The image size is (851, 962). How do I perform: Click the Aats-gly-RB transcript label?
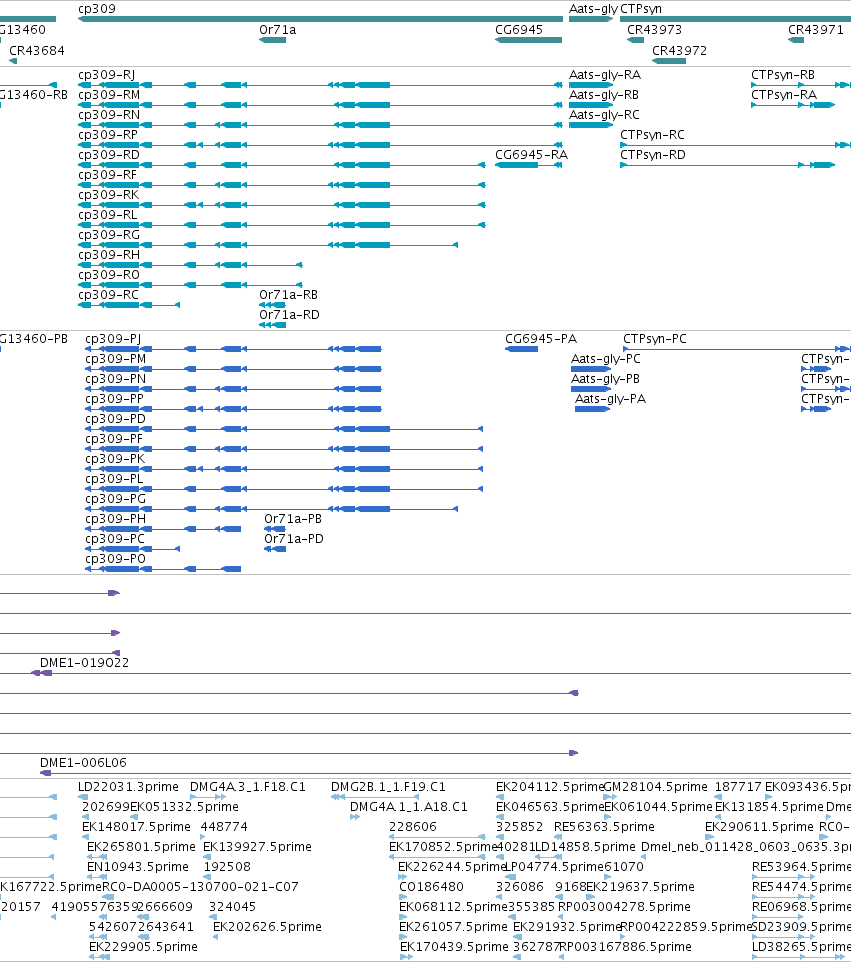(604, 94)
